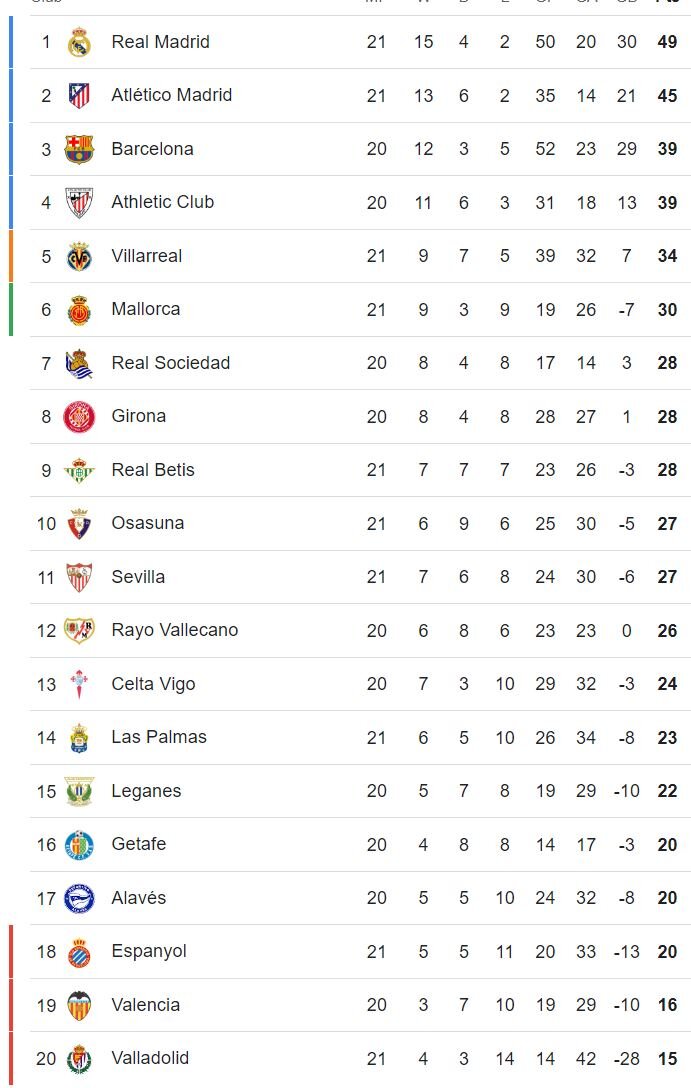The height and width of the screenshot is (1088, 691).
Task: Click the Villarreal yellow crest
Action: [x=79, y=256]
